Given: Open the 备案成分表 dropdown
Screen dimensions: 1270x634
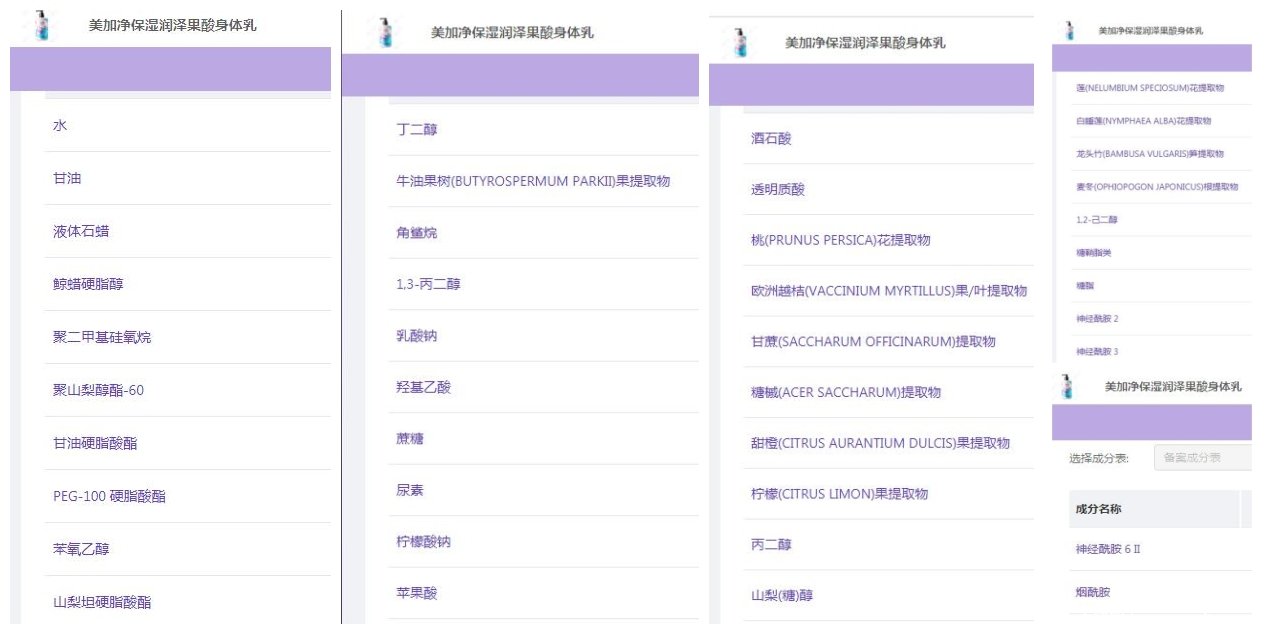Looking at the screenshot, I should [1201, 458].
